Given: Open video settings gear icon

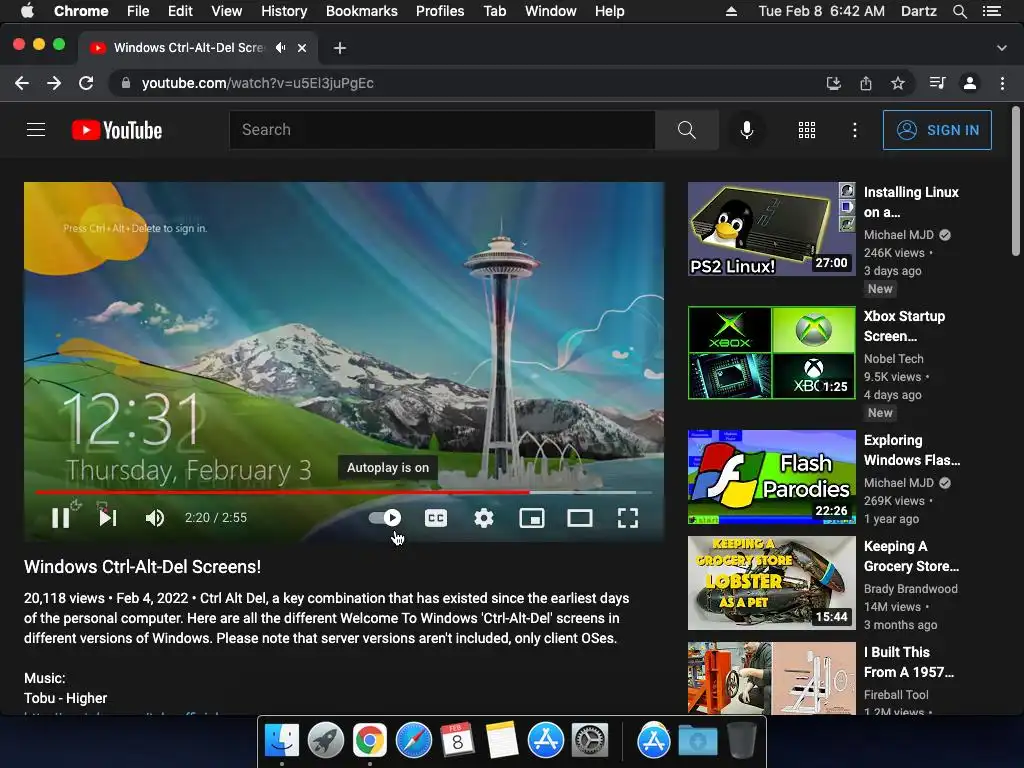Looking at the screenshot, I should [484, 518].
